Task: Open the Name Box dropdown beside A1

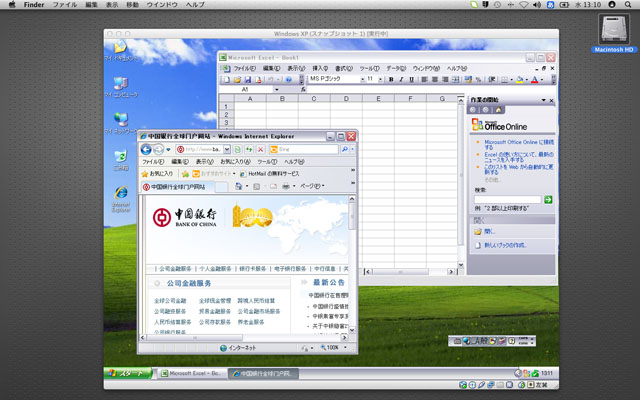Action: coord(276,89)
